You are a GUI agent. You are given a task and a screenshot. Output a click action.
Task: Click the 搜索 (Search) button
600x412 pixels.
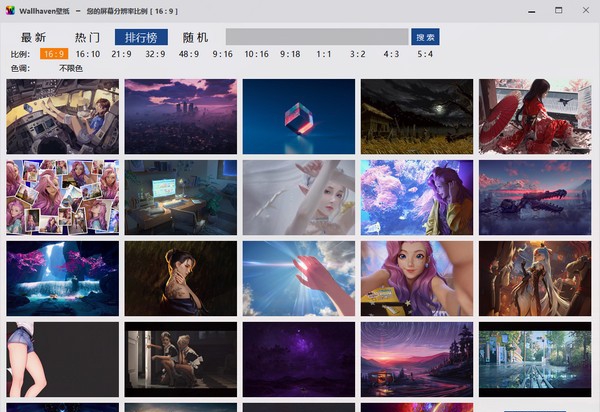[425, 37]
